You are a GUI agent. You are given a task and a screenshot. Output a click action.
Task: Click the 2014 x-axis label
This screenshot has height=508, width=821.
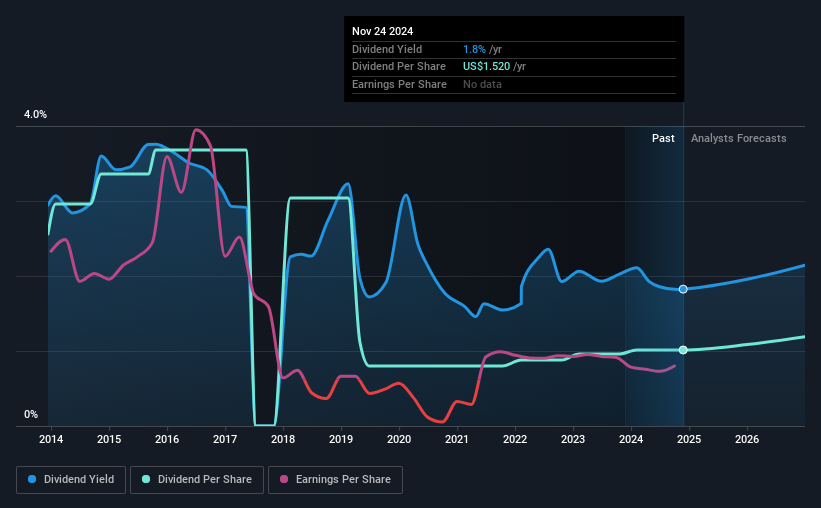click(x=51, y=439)
